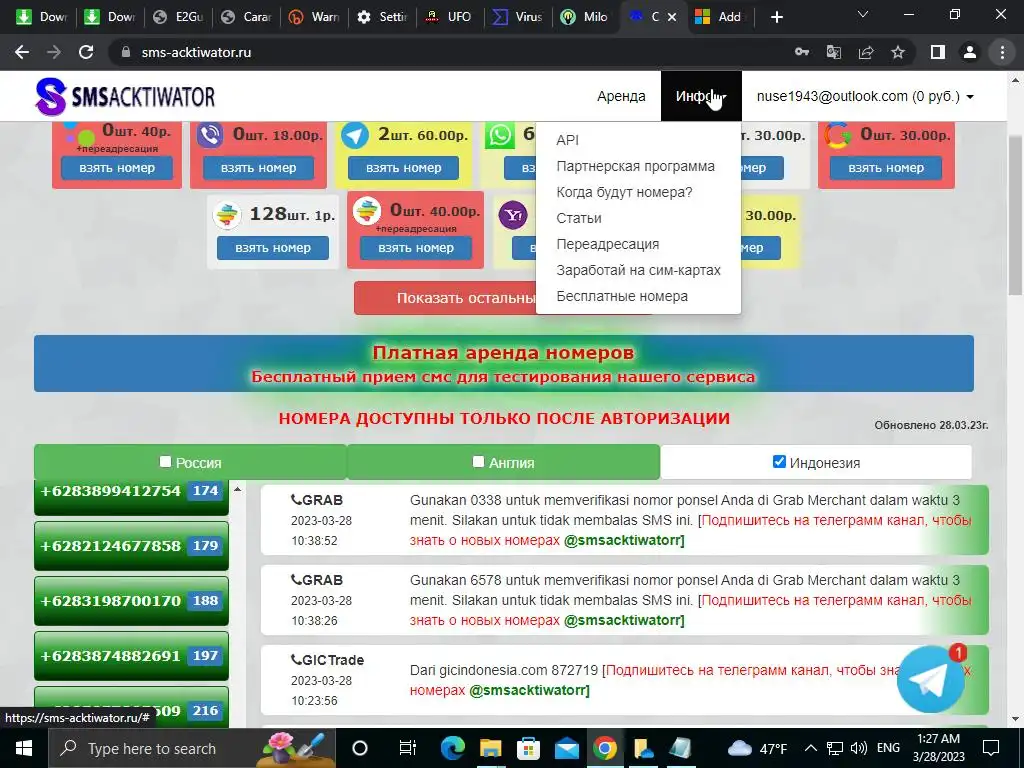Open Microsoft Store from taskbar
Image resolution: width=1024 pixels, height=768 pixels.
[x=528, y=748]
